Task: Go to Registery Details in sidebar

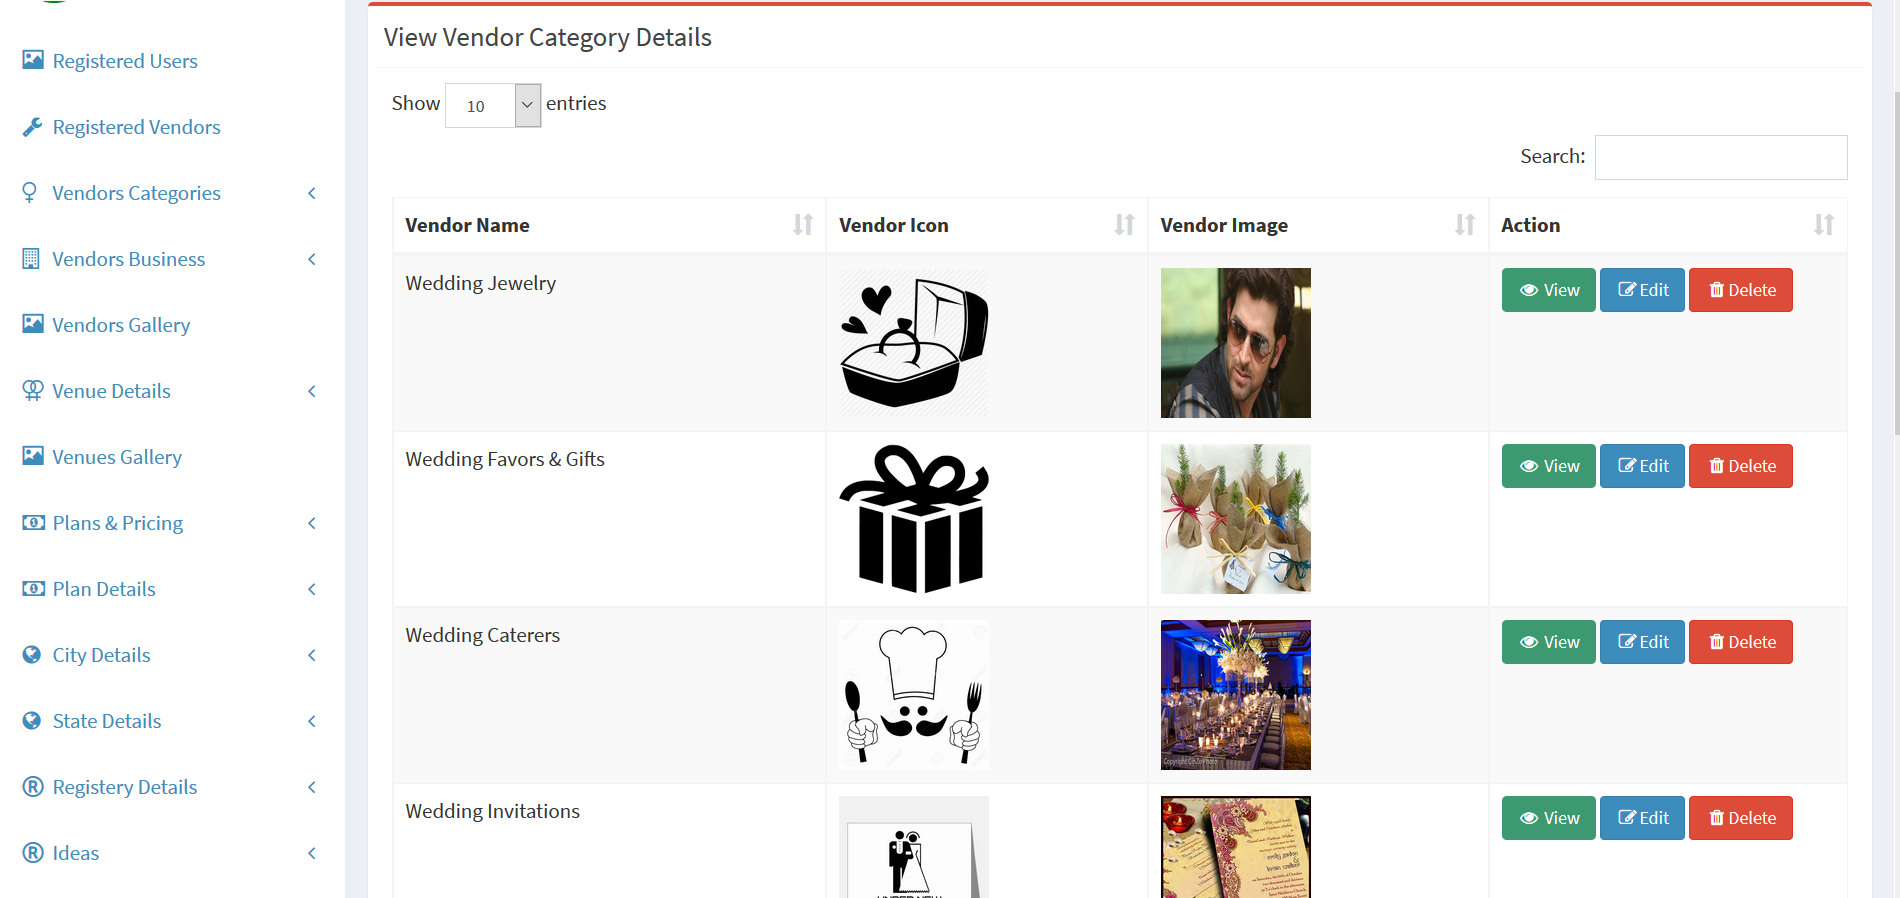Action: pos(125,787)
